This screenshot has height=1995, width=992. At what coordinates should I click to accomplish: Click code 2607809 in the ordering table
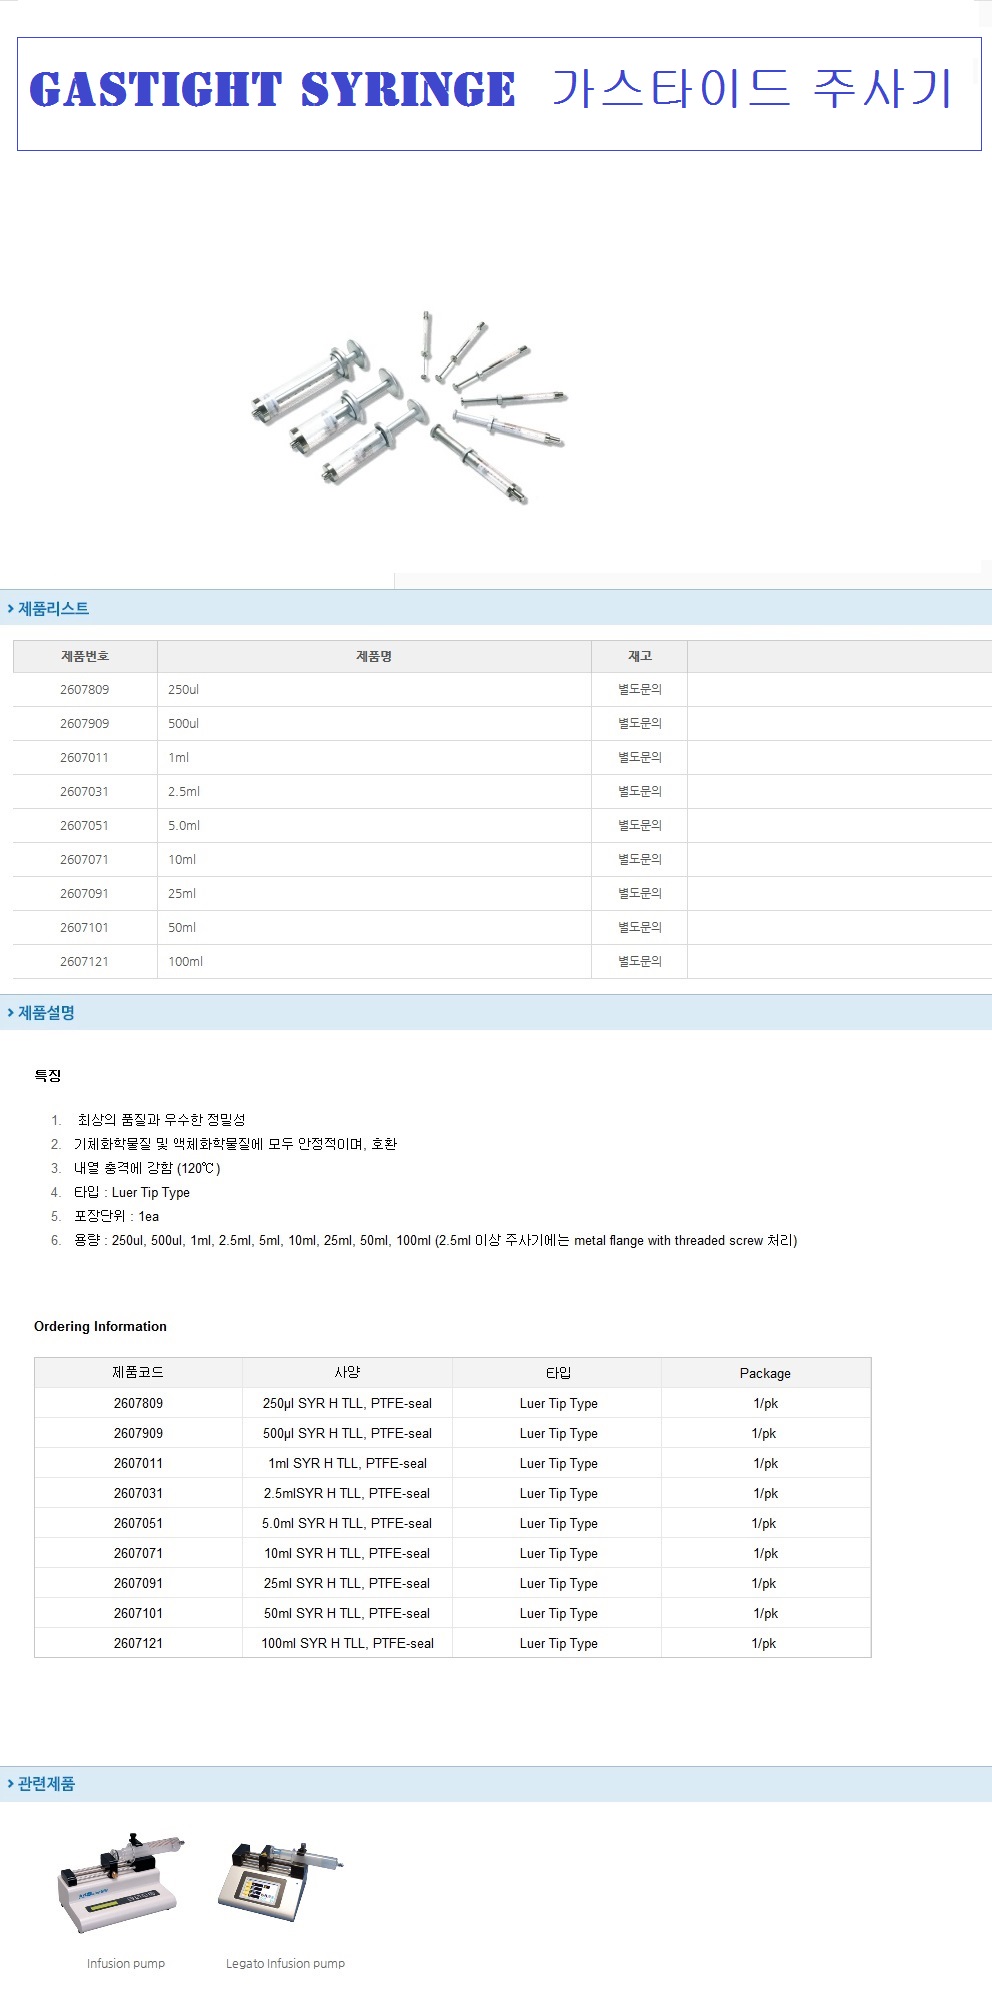point(138,1403)
